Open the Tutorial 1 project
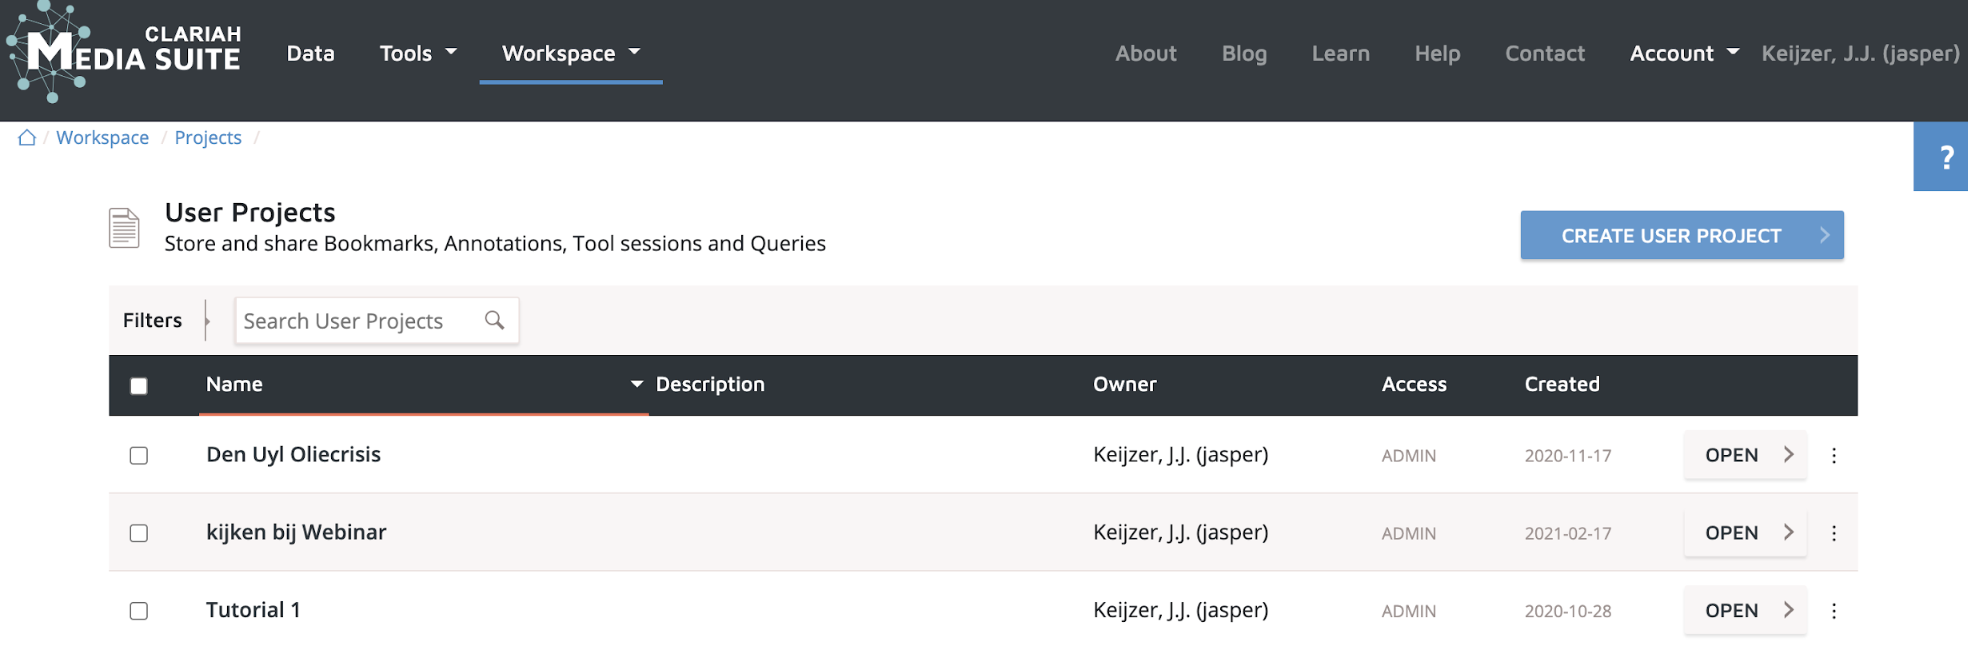1968x645 pixels. tap(1744, 611)
